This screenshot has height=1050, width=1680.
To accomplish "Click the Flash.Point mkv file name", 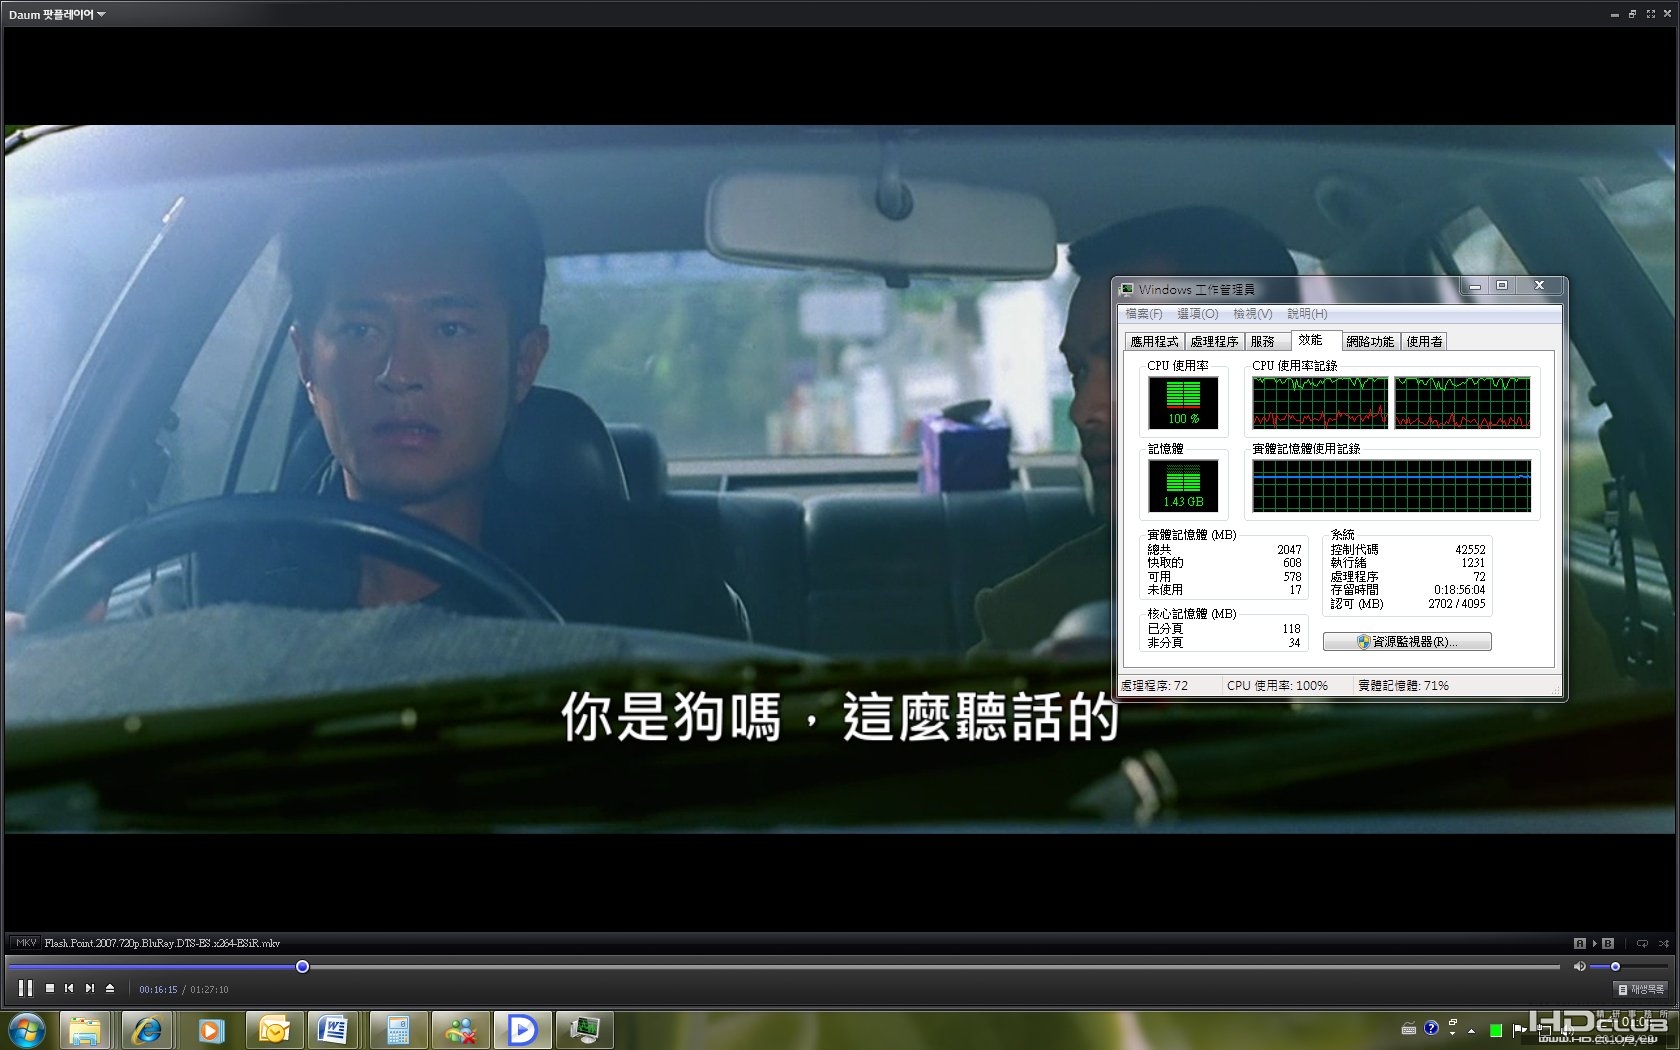I will click(162, 943).
